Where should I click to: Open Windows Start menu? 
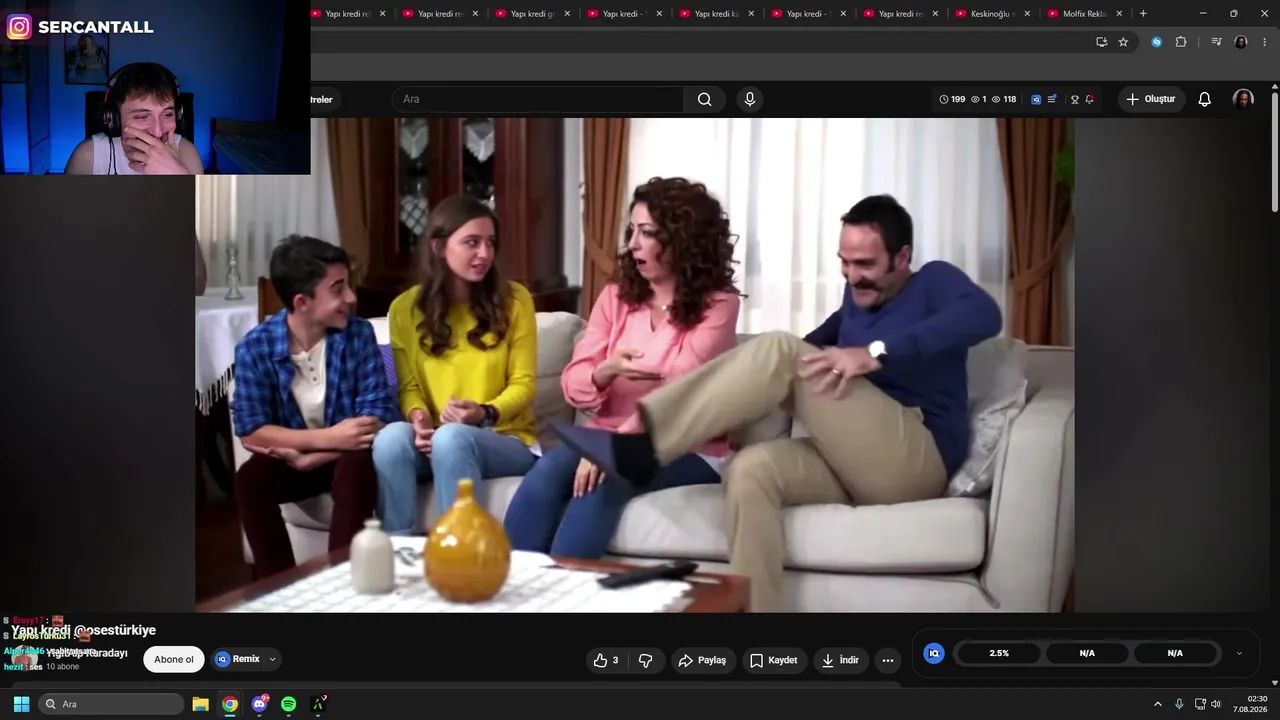pos(21,704)
